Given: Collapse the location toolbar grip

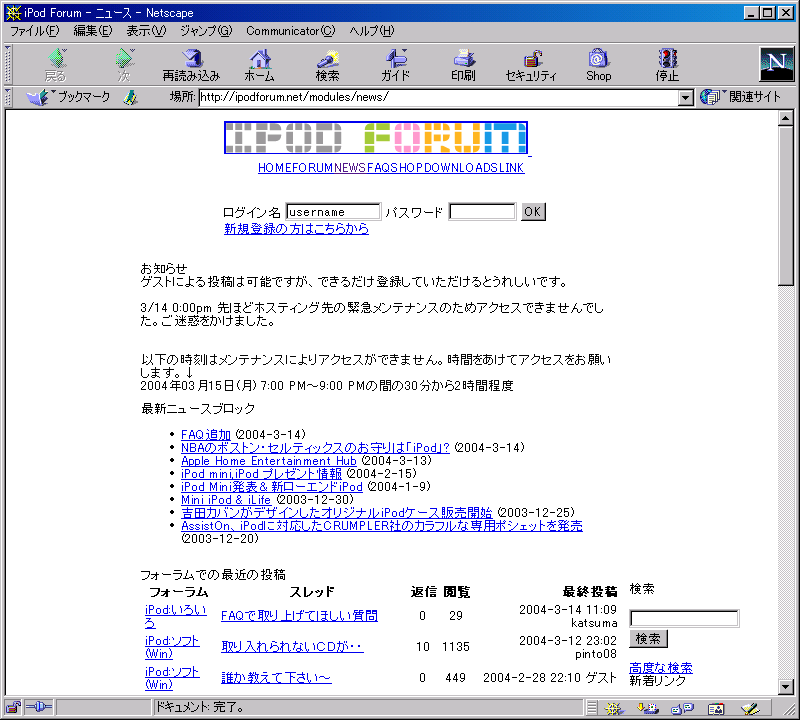Looking at the screenshot, I should 8,97.
